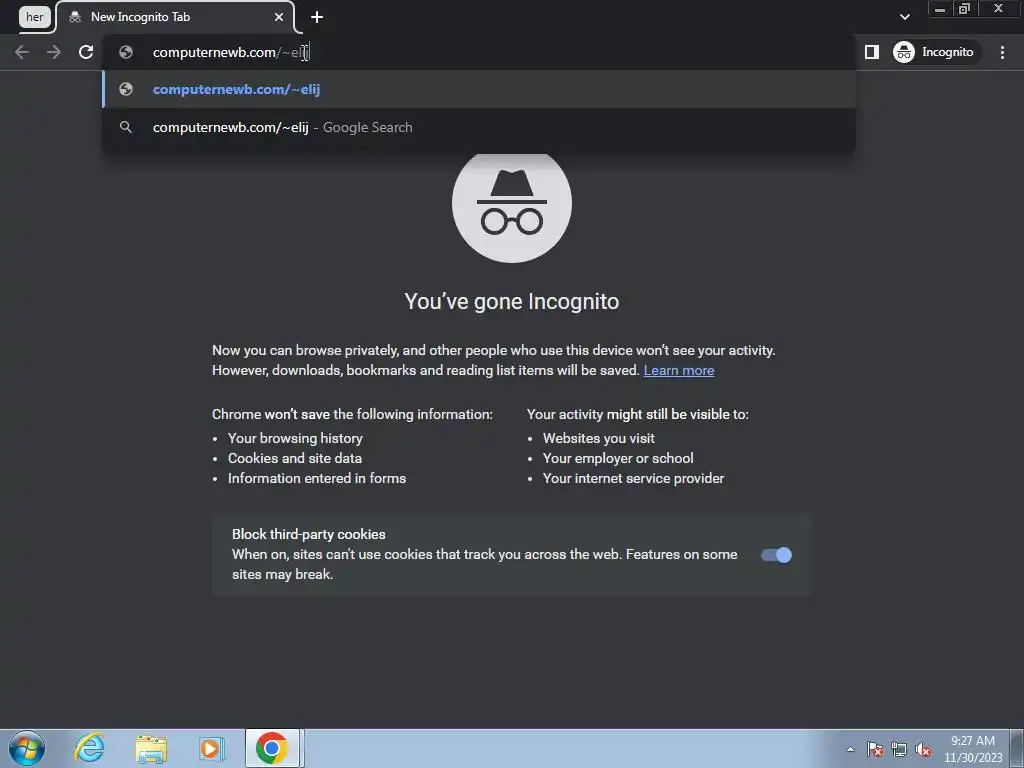Viewport: 1024px width, 768px height.
Task: Open the Windows Start menu
Action: pos(27,748)
